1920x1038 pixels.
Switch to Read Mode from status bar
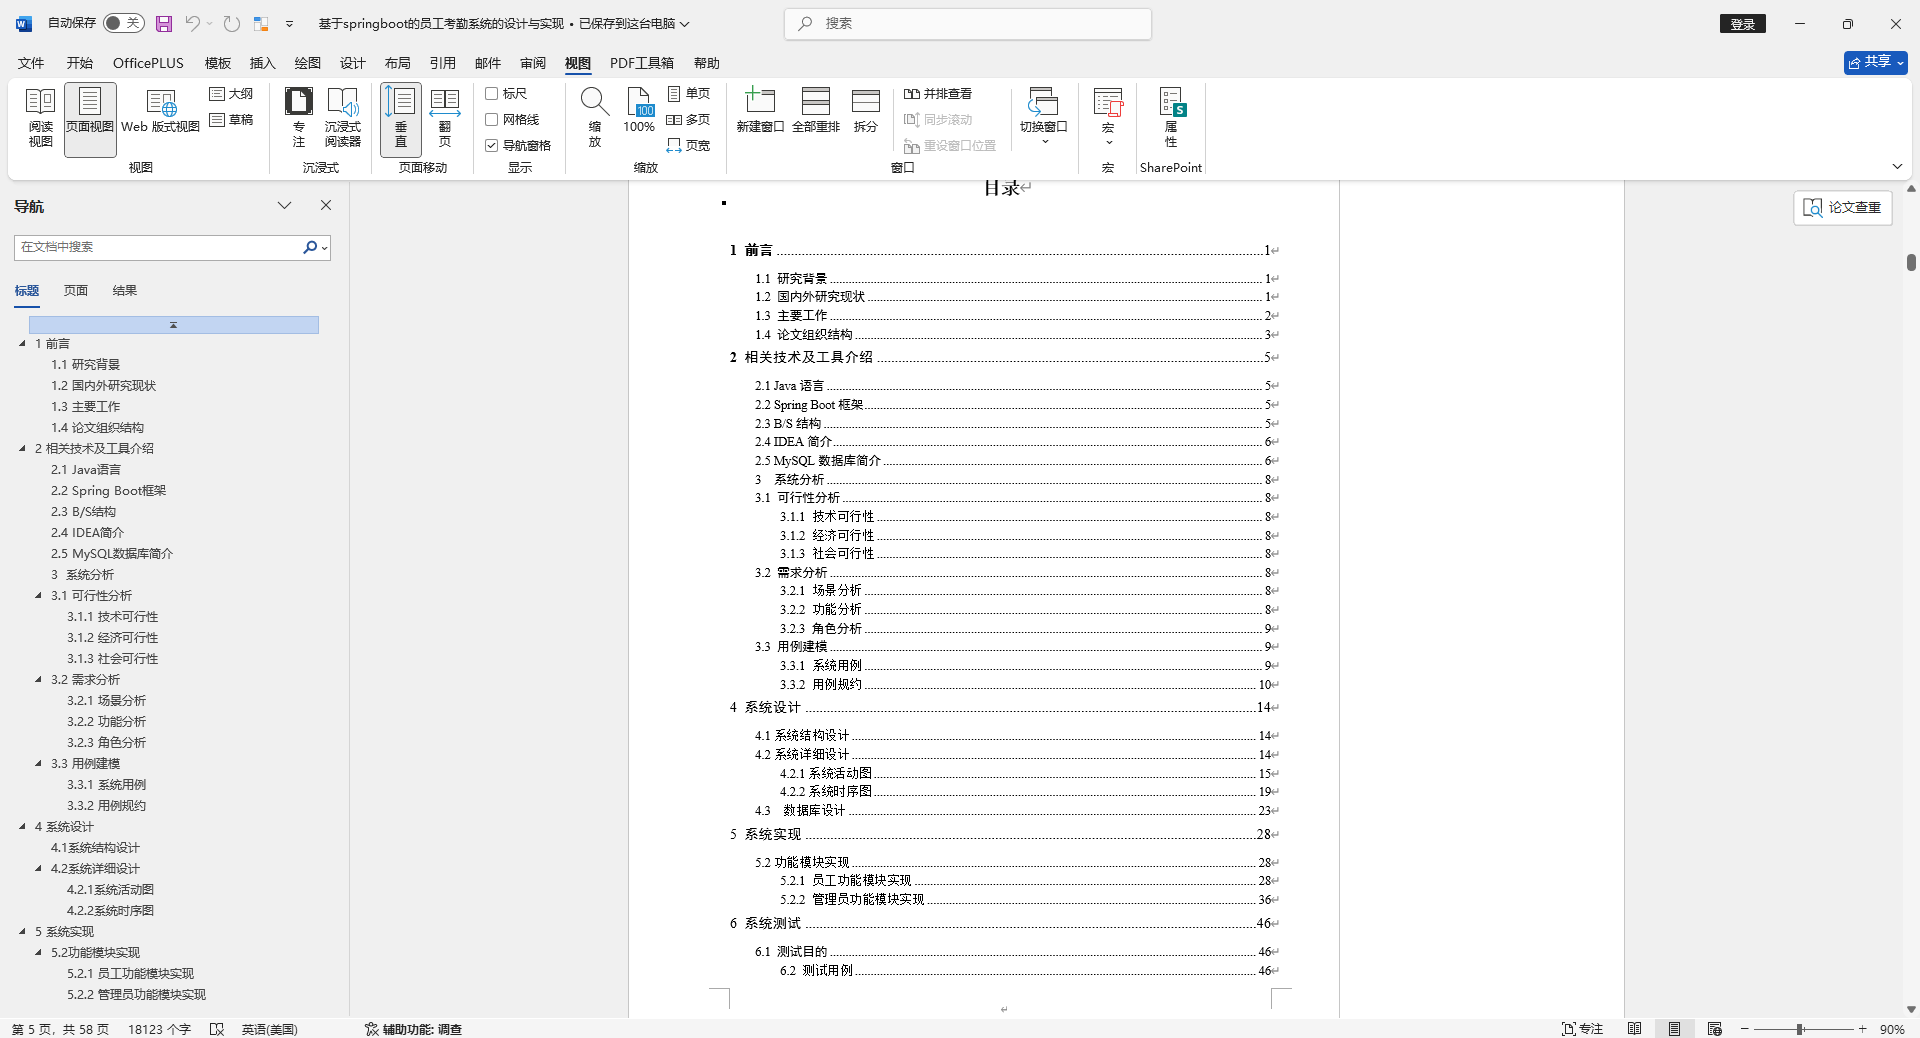click(x=1634, y=1029)
